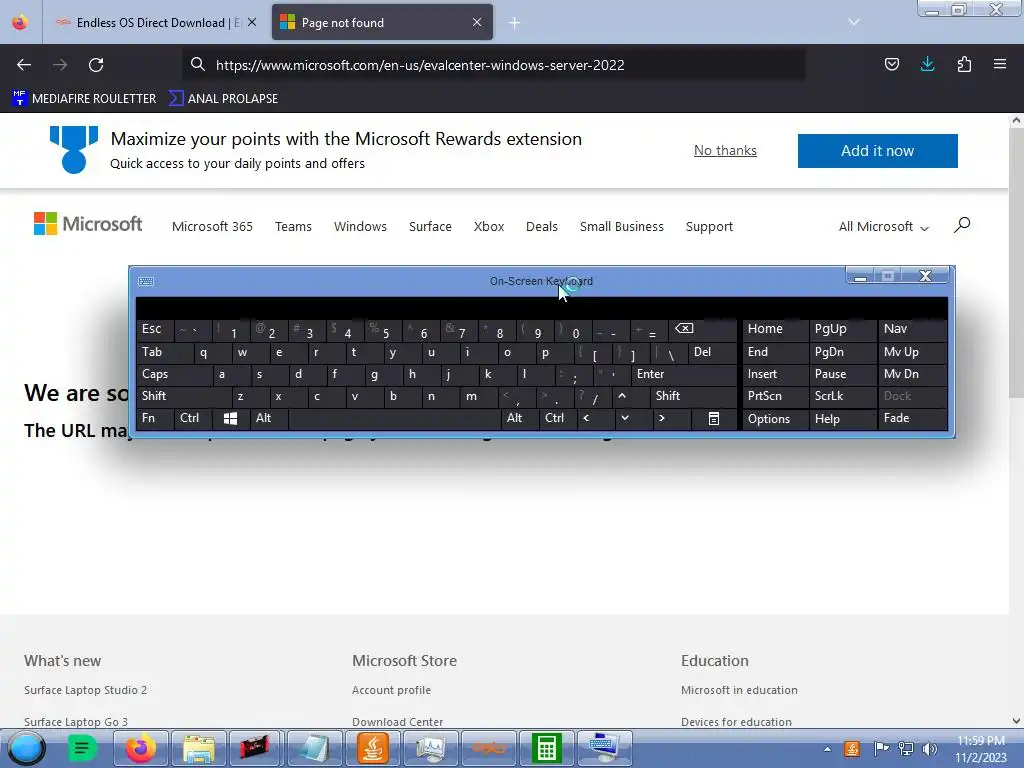This screenshot has height=768, width=1024.
Task: Open the Xbox navigation link
Action: click(489, 227)
